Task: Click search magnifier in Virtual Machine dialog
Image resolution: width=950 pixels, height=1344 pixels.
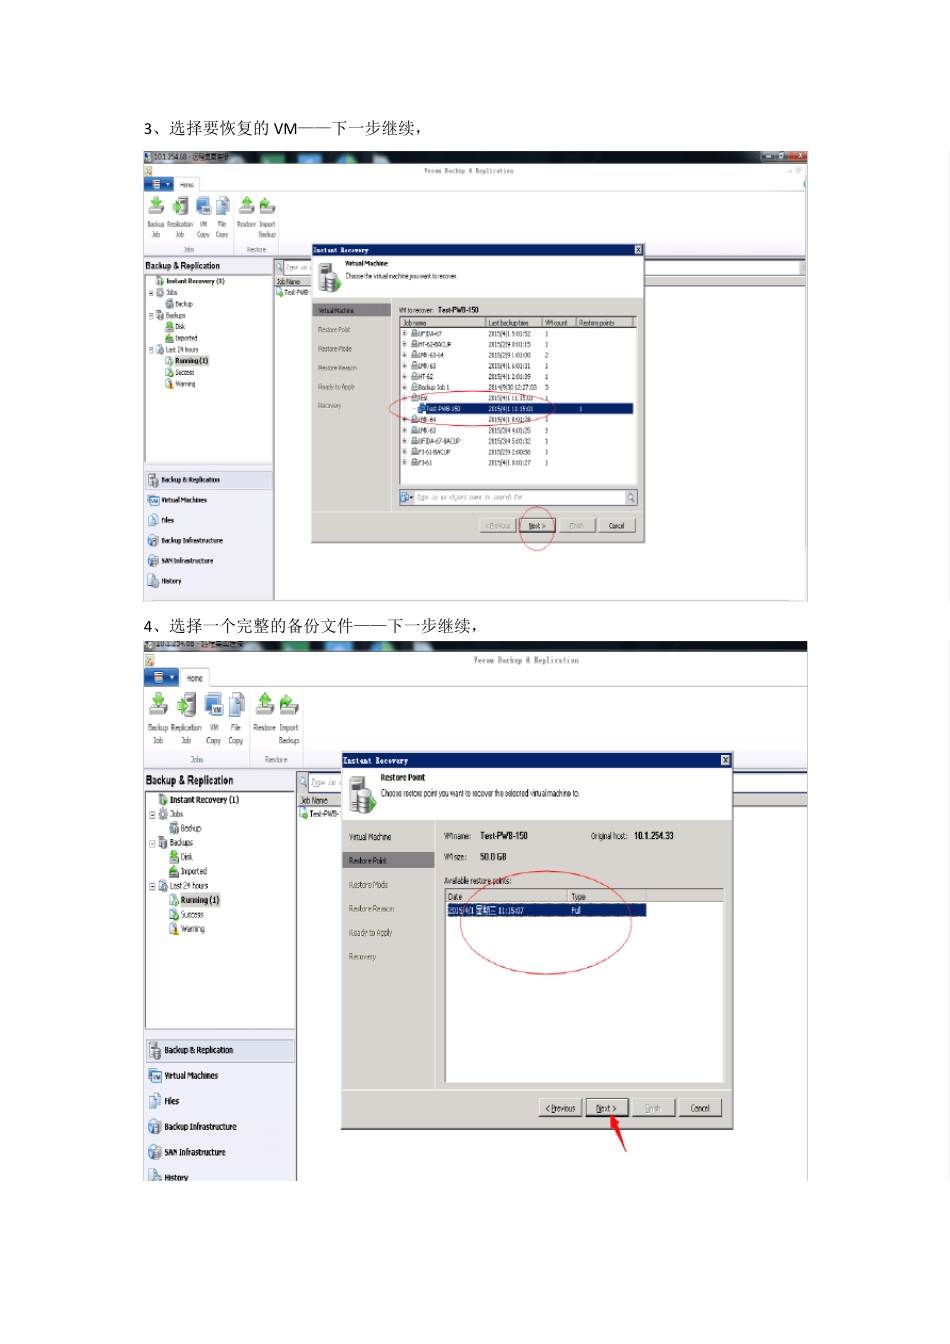Action: point(631,497)
